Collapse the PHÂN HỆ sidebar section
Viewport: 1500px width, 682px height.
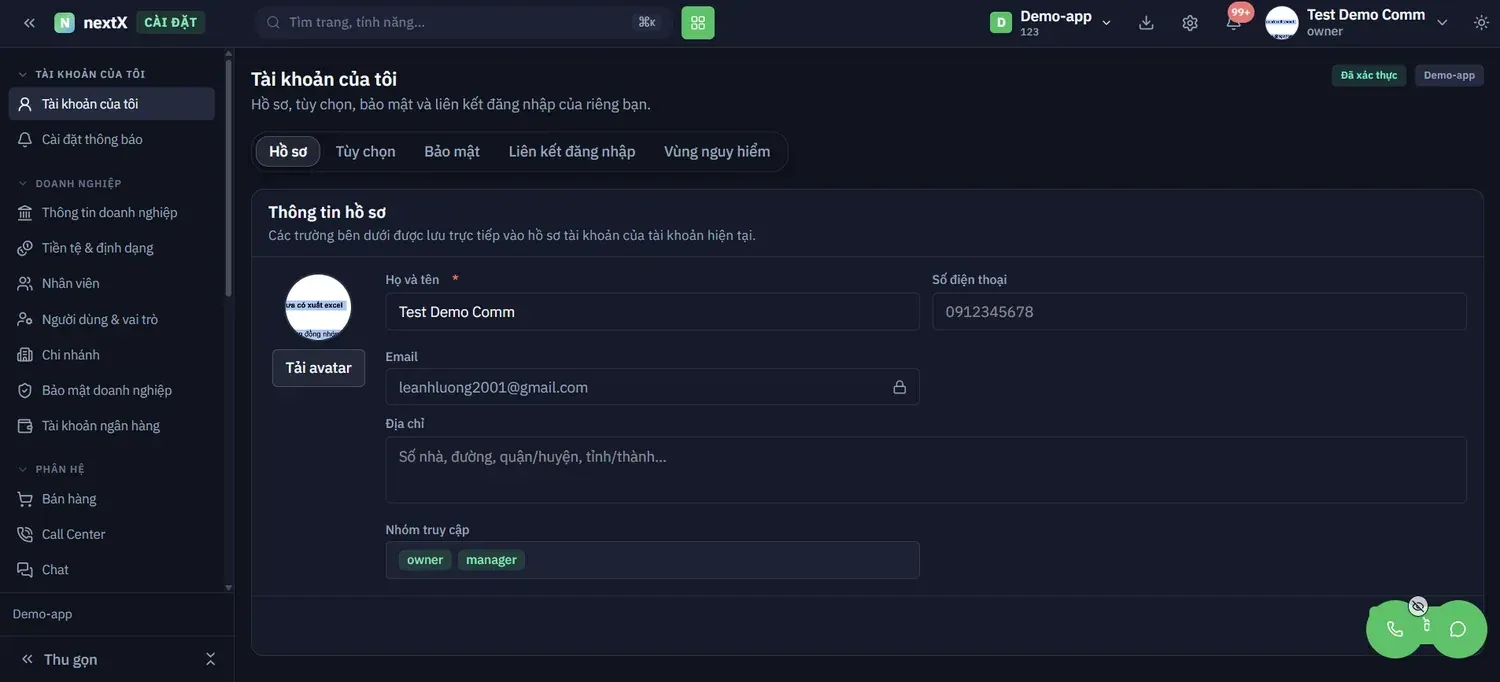[x=51, y=469]
